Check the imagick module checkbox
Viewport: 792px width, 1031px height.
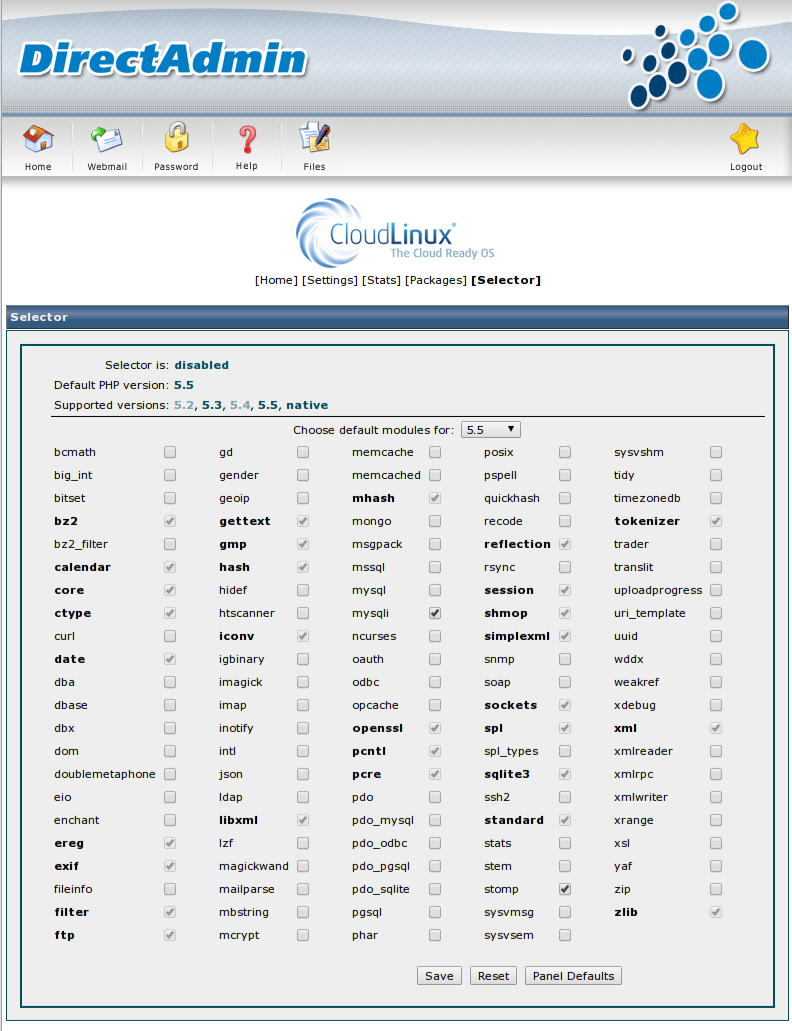(x=303, y=683)
